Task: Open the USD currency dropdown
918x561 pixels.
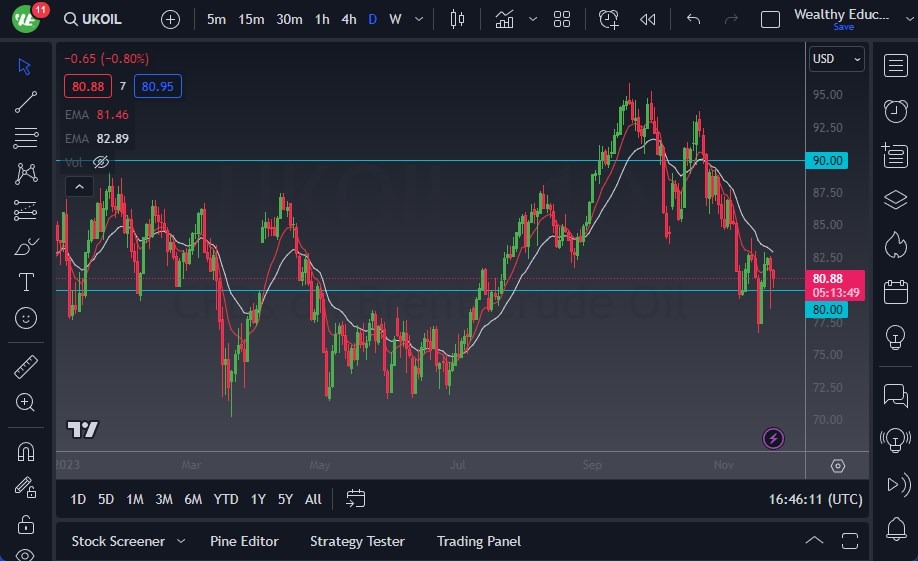Action: [x=836, y=59]
